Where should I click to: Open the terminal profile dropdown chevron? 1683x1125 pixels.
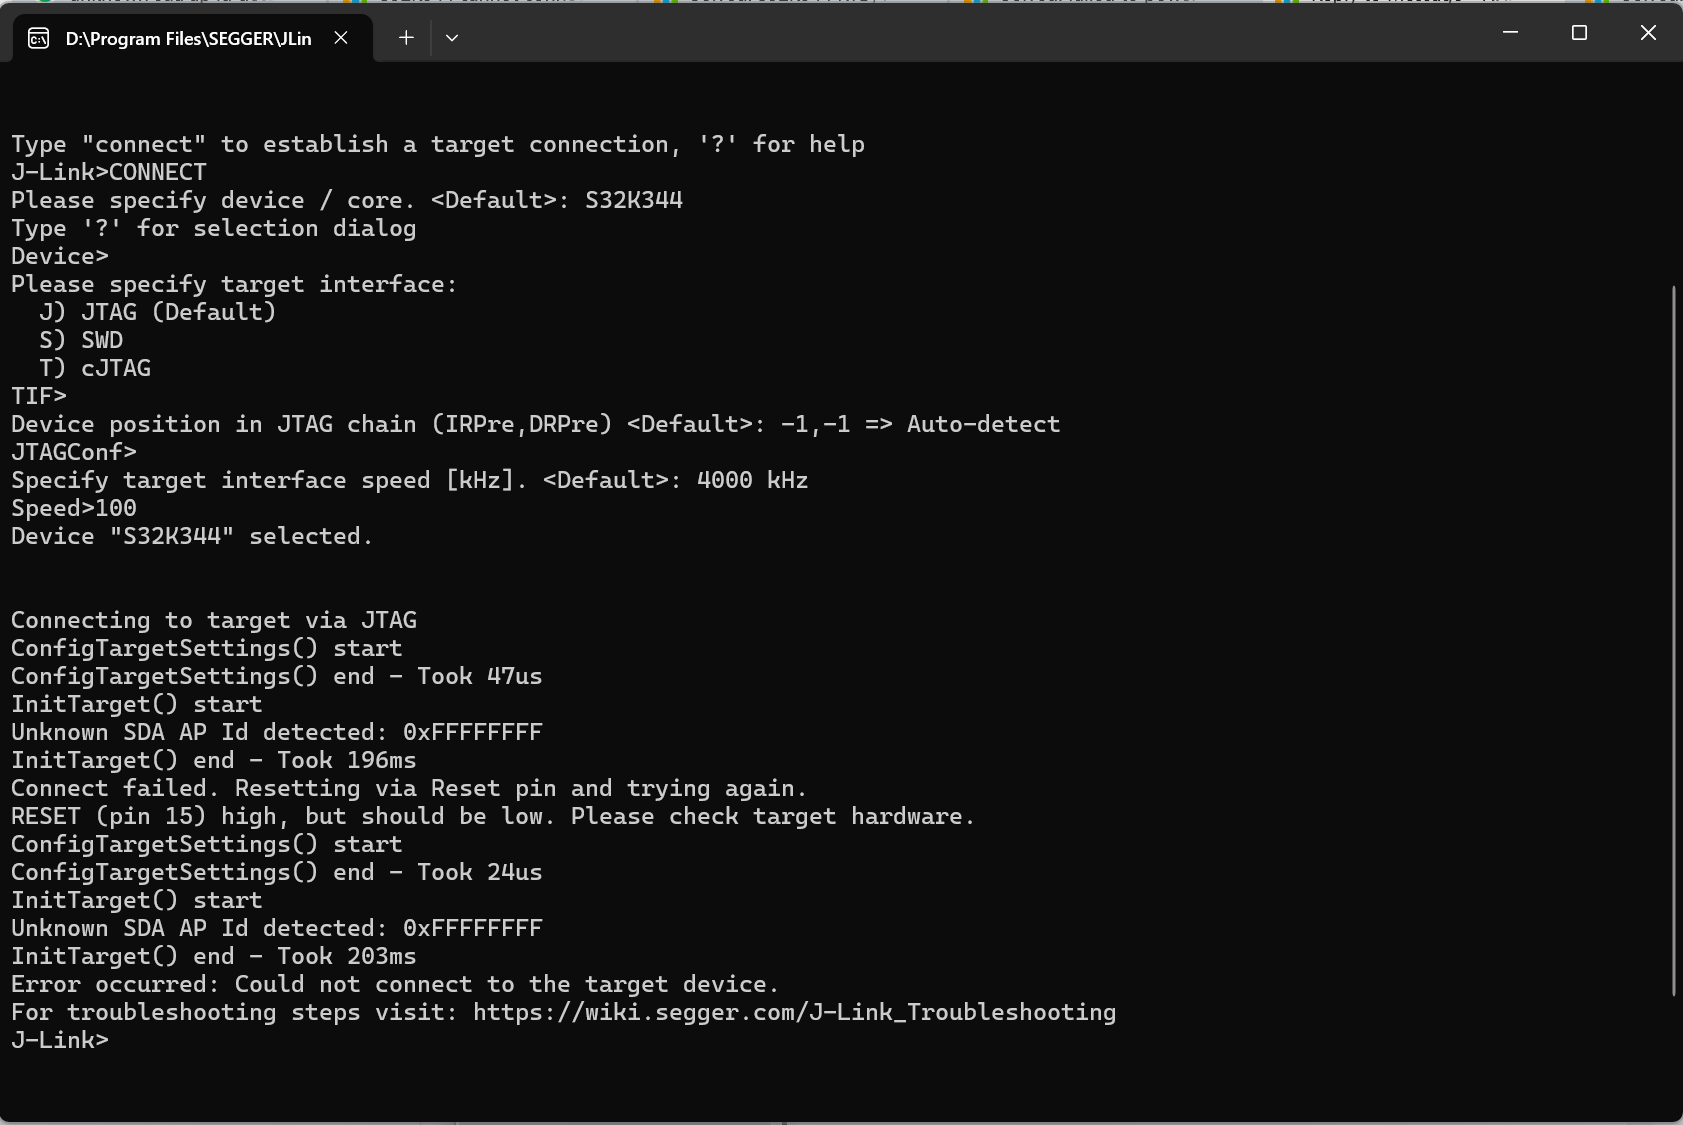[452, 38]
